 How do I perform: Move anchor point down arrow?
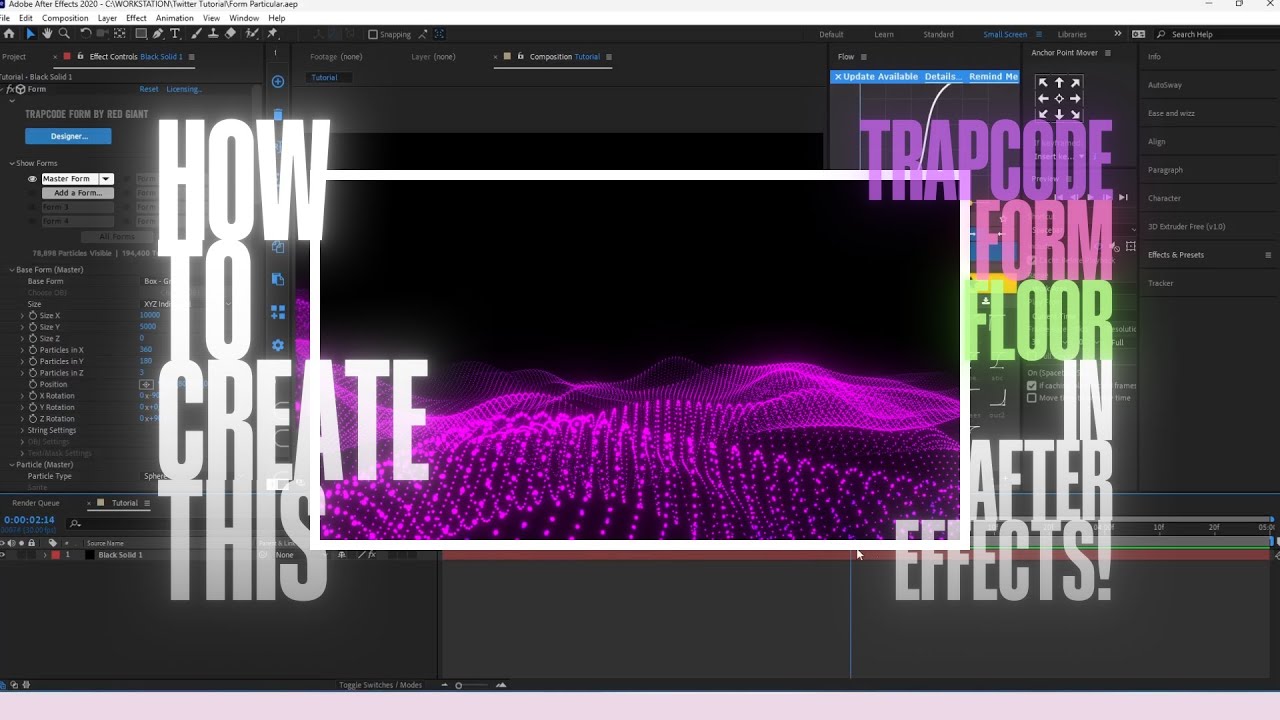point(1059,114)
